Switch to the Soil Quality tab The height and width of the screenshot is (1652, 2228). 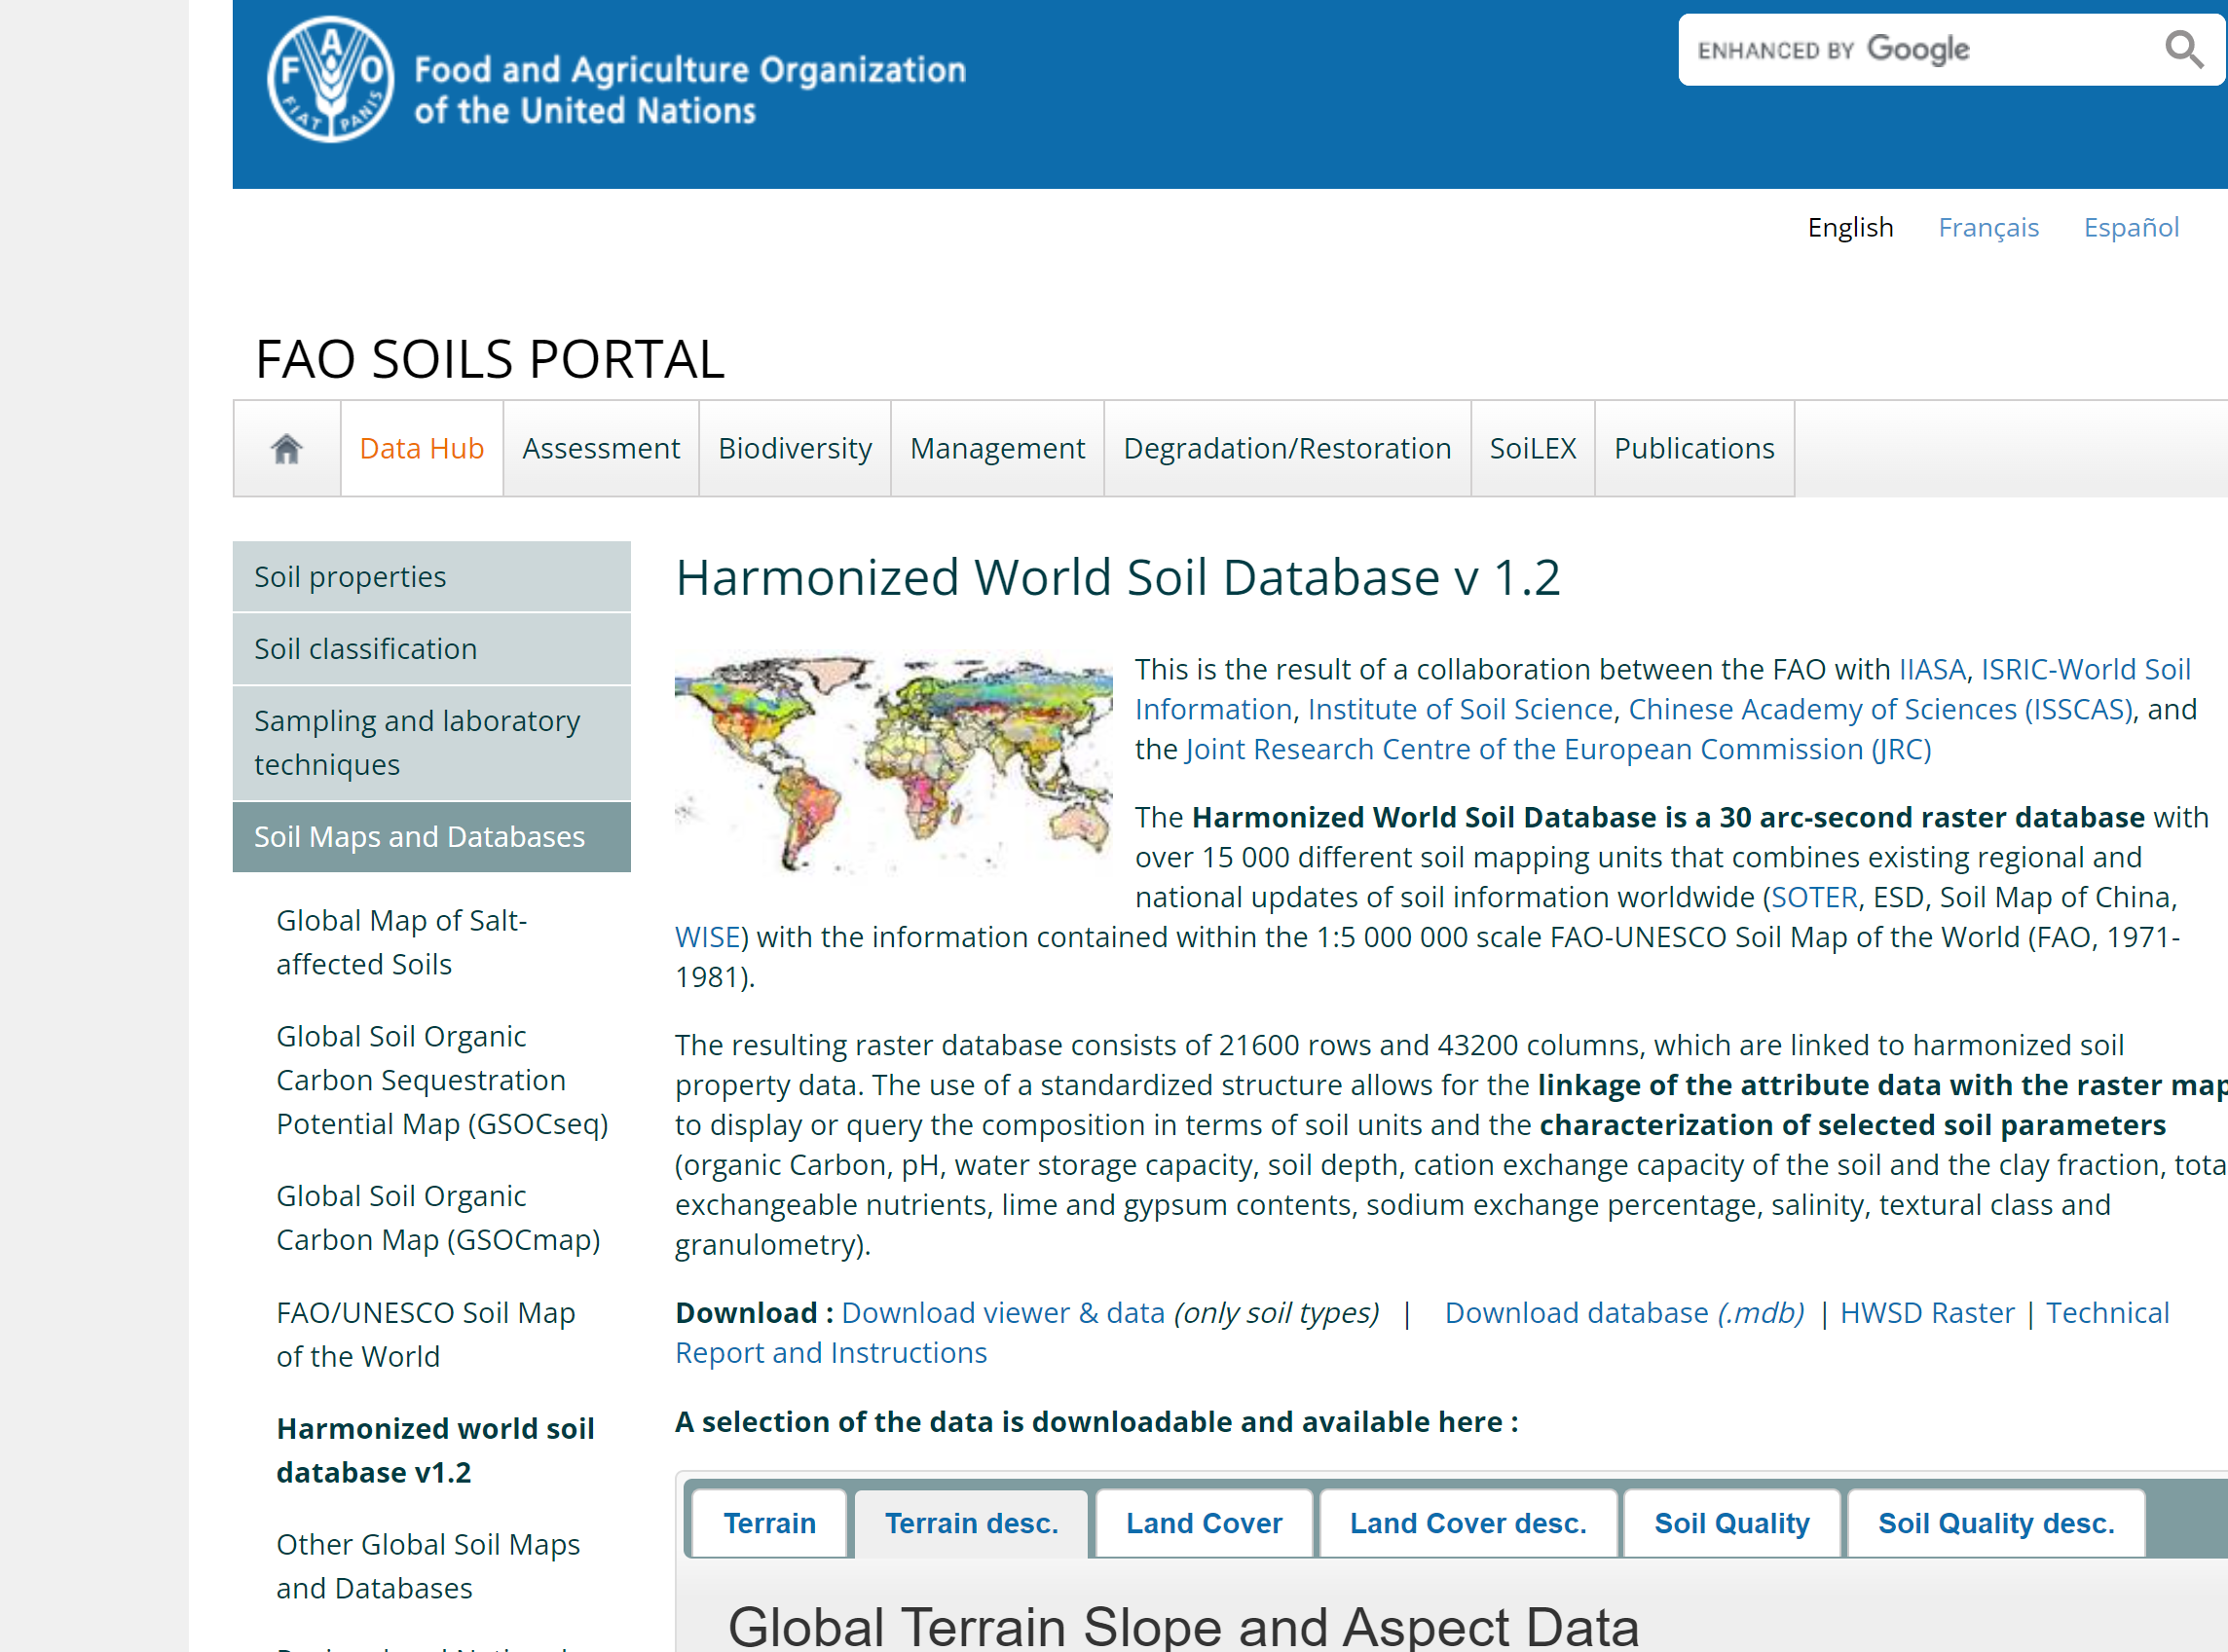(1732, 1523)
